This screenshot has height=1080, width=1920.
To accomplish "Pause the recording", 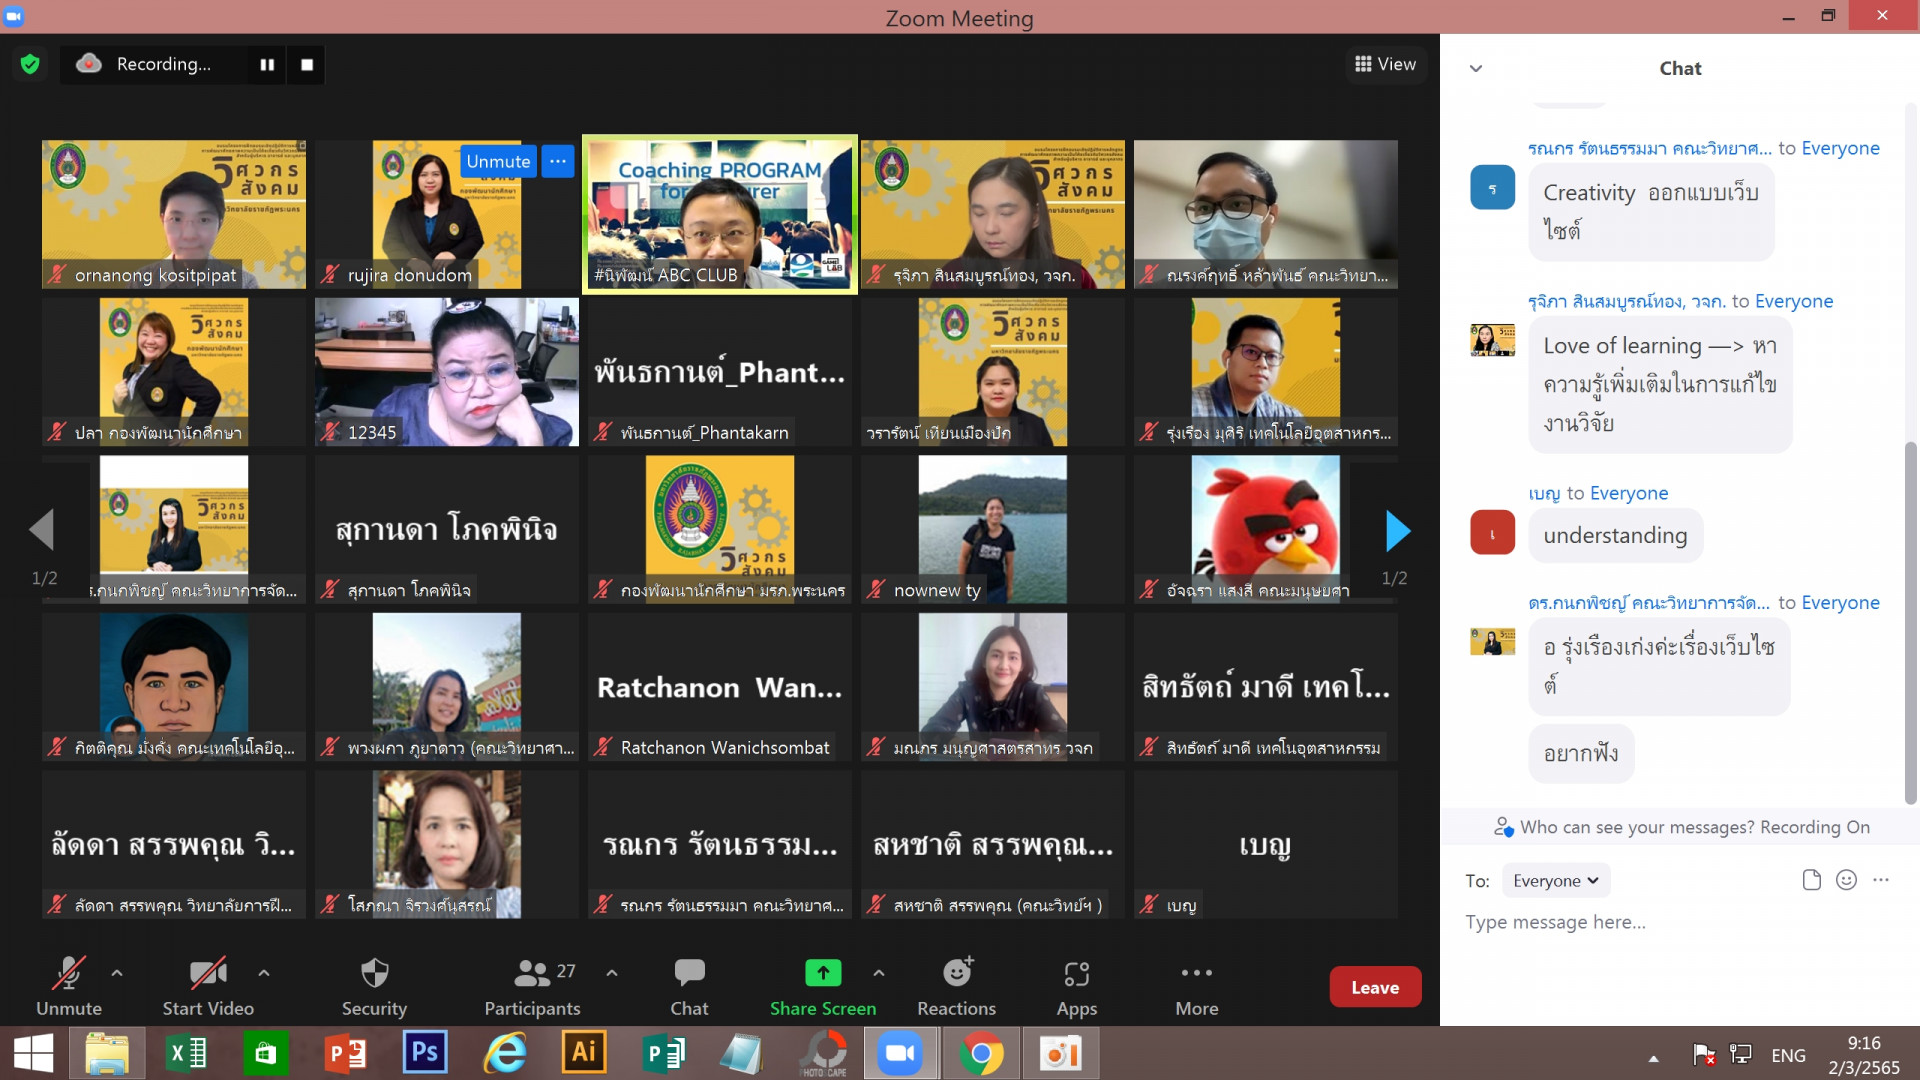I will coord(267,65).
